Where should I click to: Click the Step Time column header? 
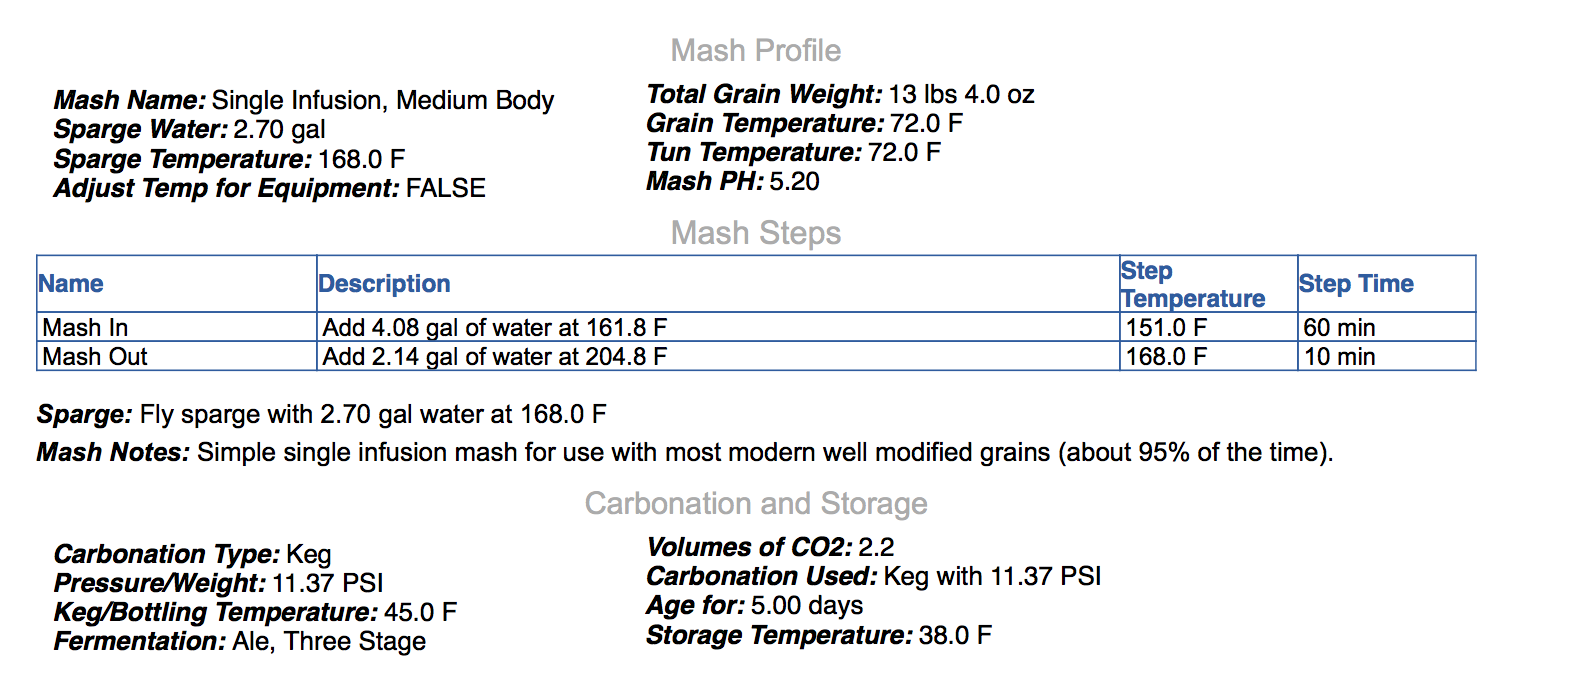pos(1356,284)
